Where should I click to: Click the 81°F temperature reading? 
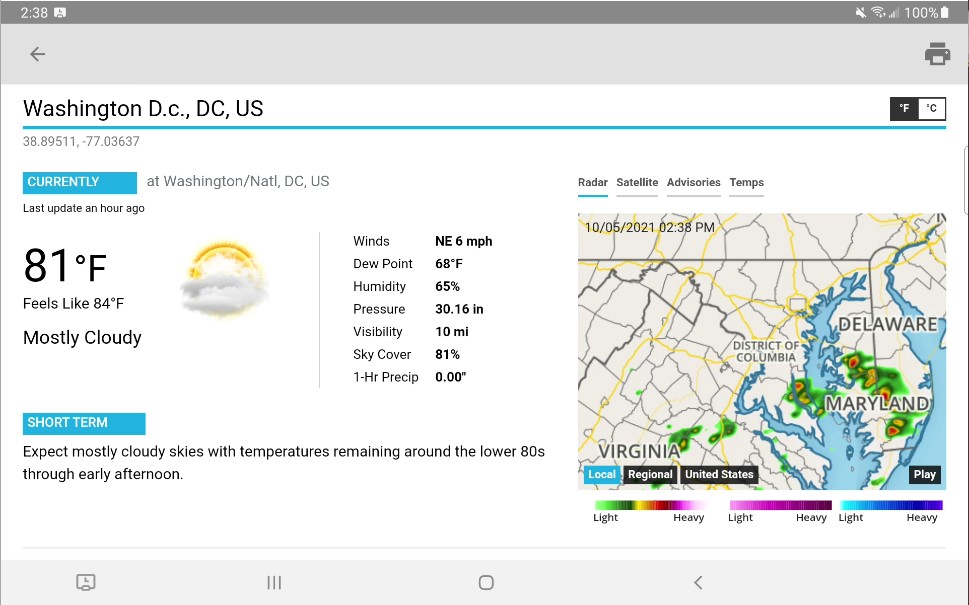pos(65,266)
